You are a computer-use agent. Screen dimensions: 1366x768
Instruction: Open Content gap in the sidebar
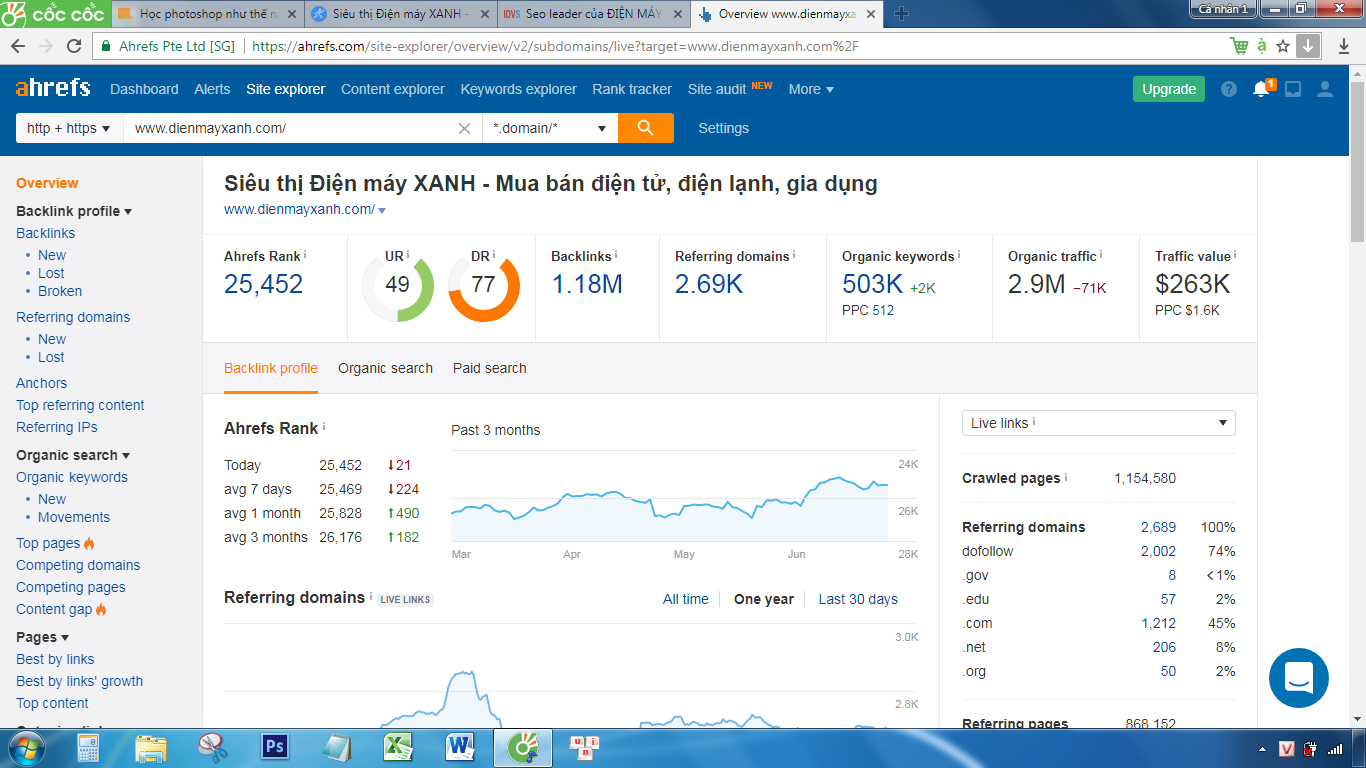coord(54,609)
